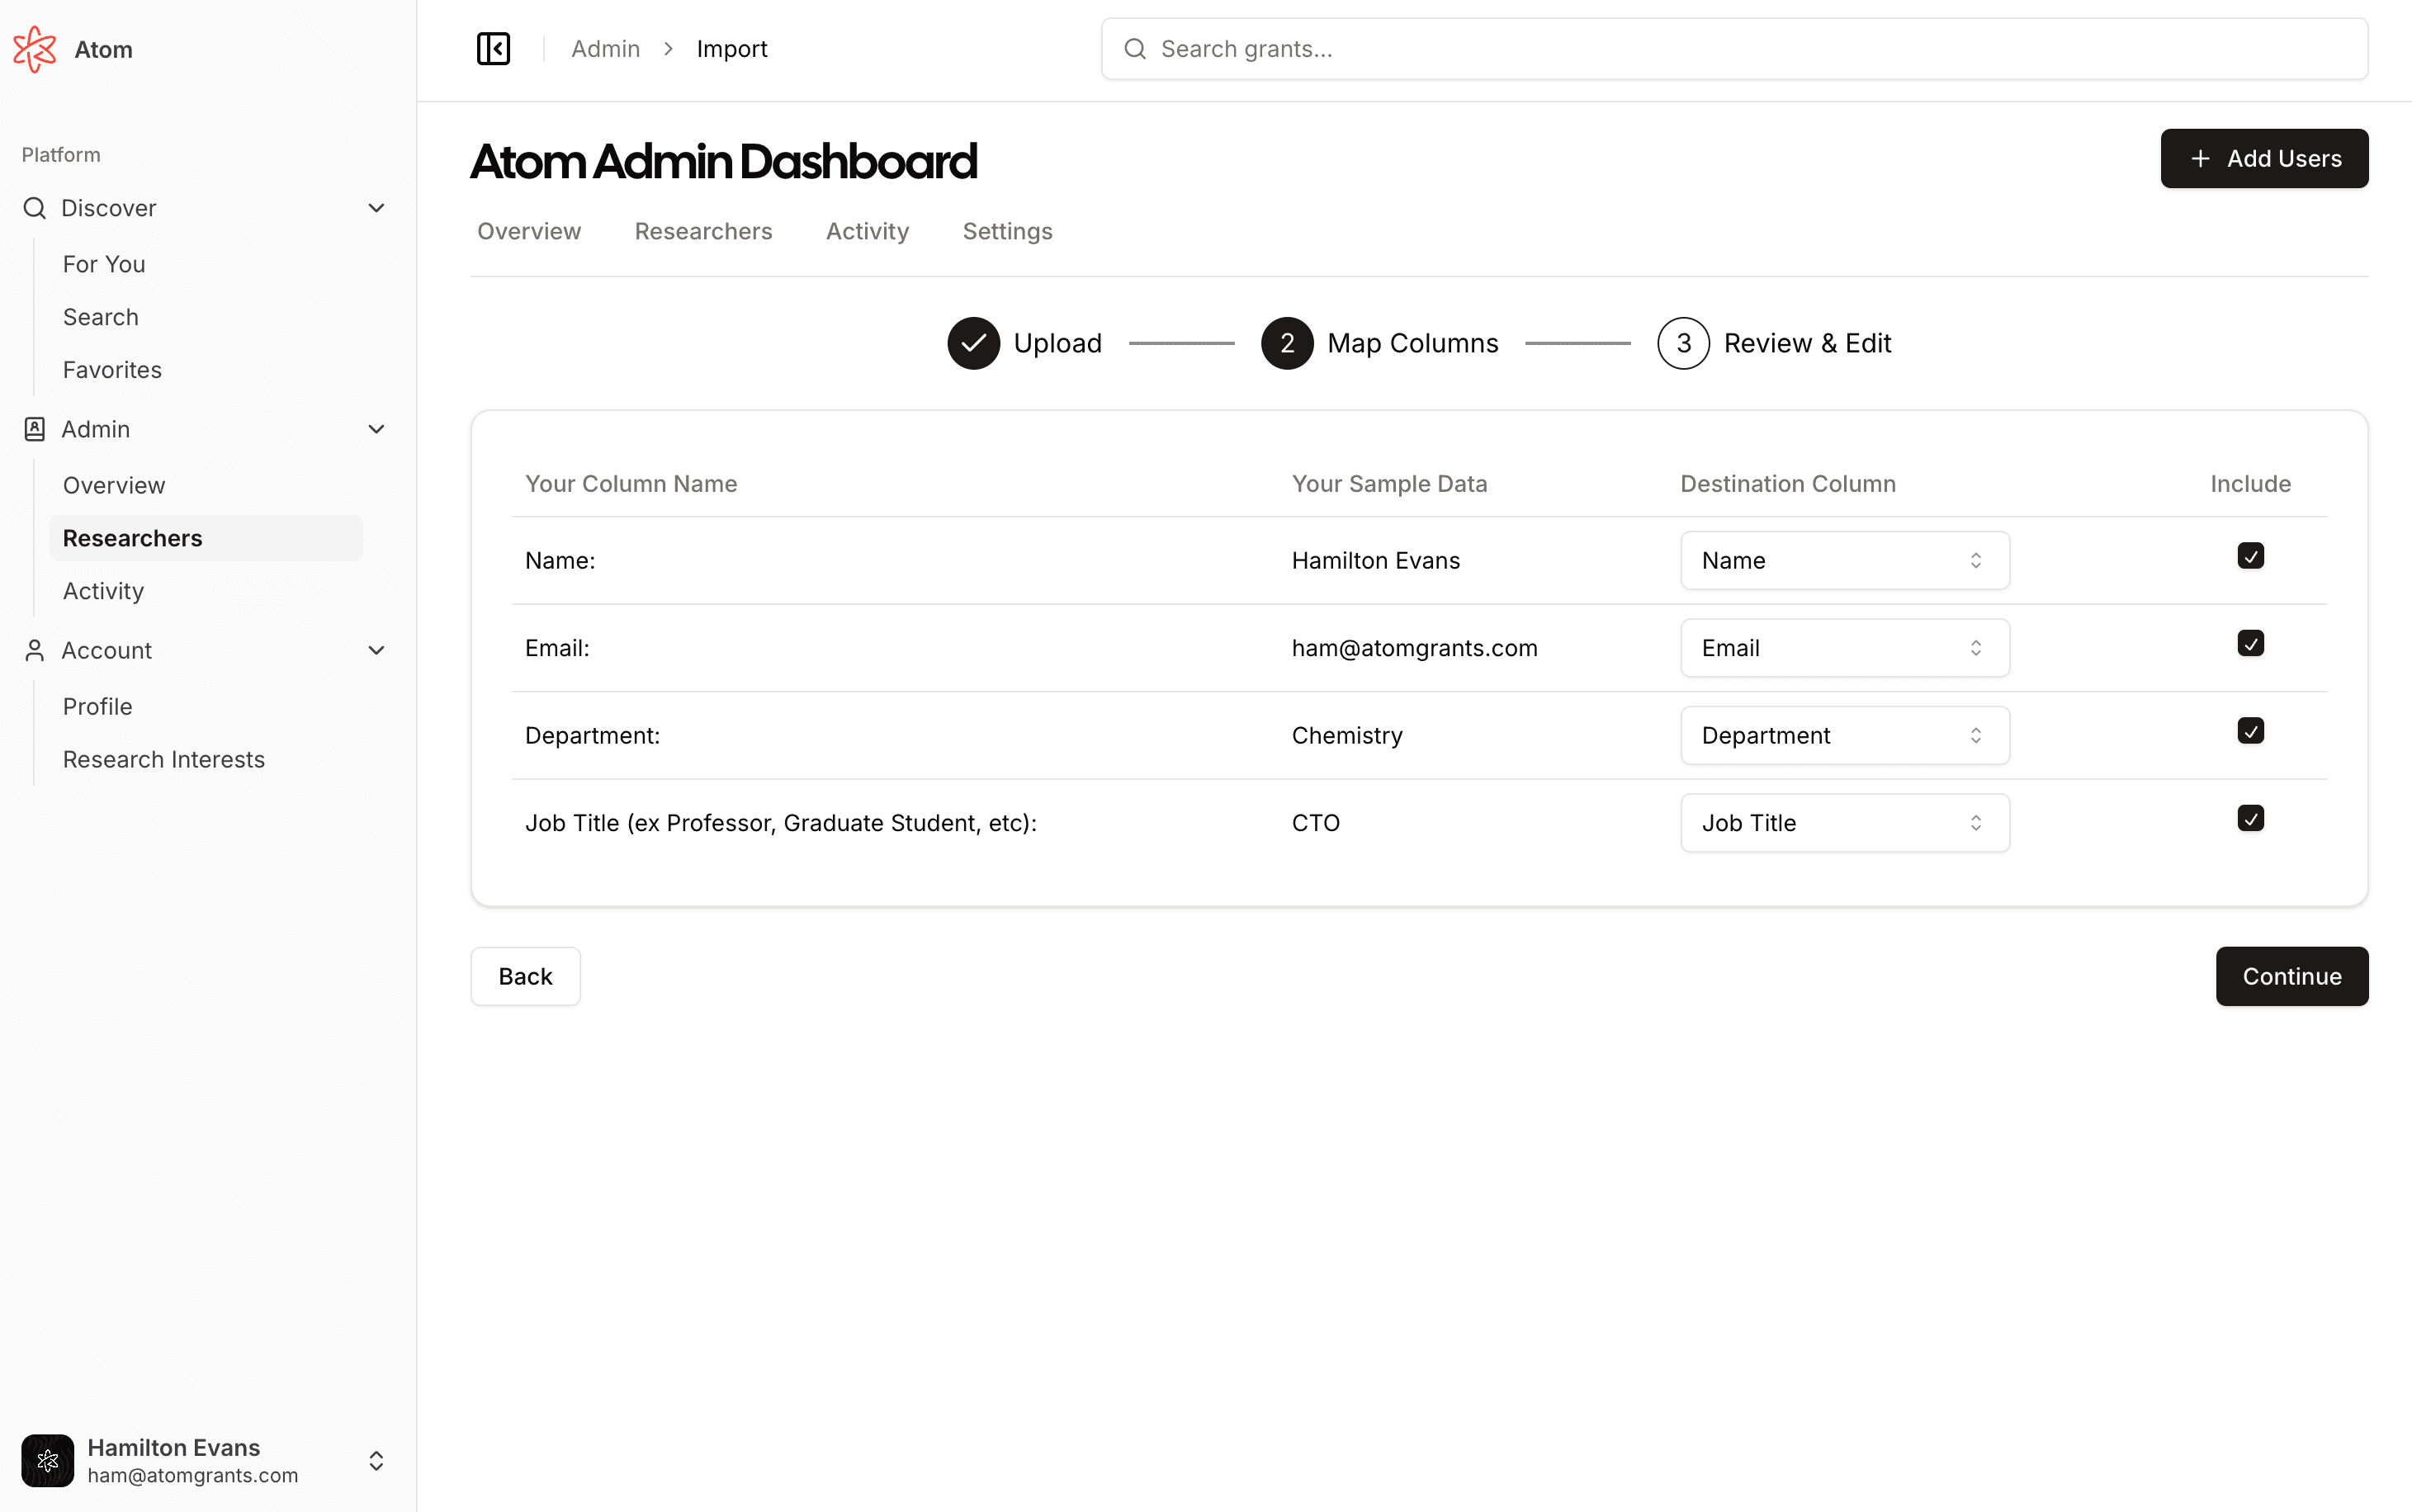Uncheck the Include checkbox for the Job Title row

2250,818
